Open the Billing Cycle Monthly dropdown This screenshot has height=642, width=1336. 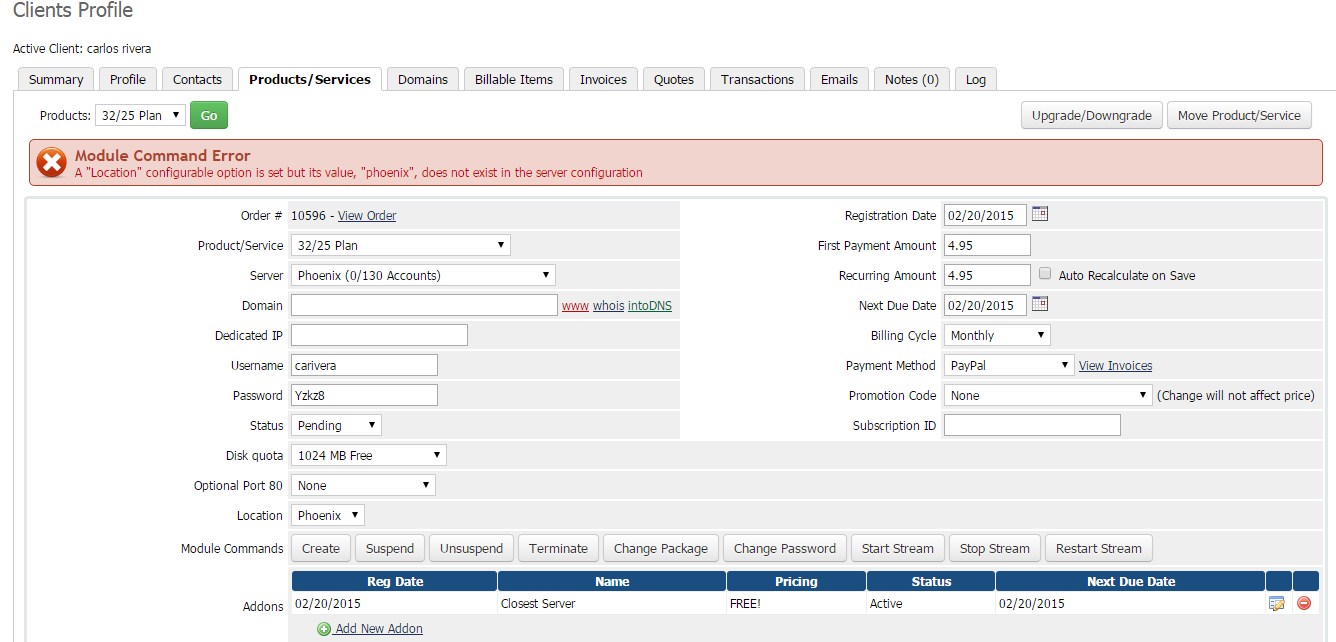tap(997, 335)
